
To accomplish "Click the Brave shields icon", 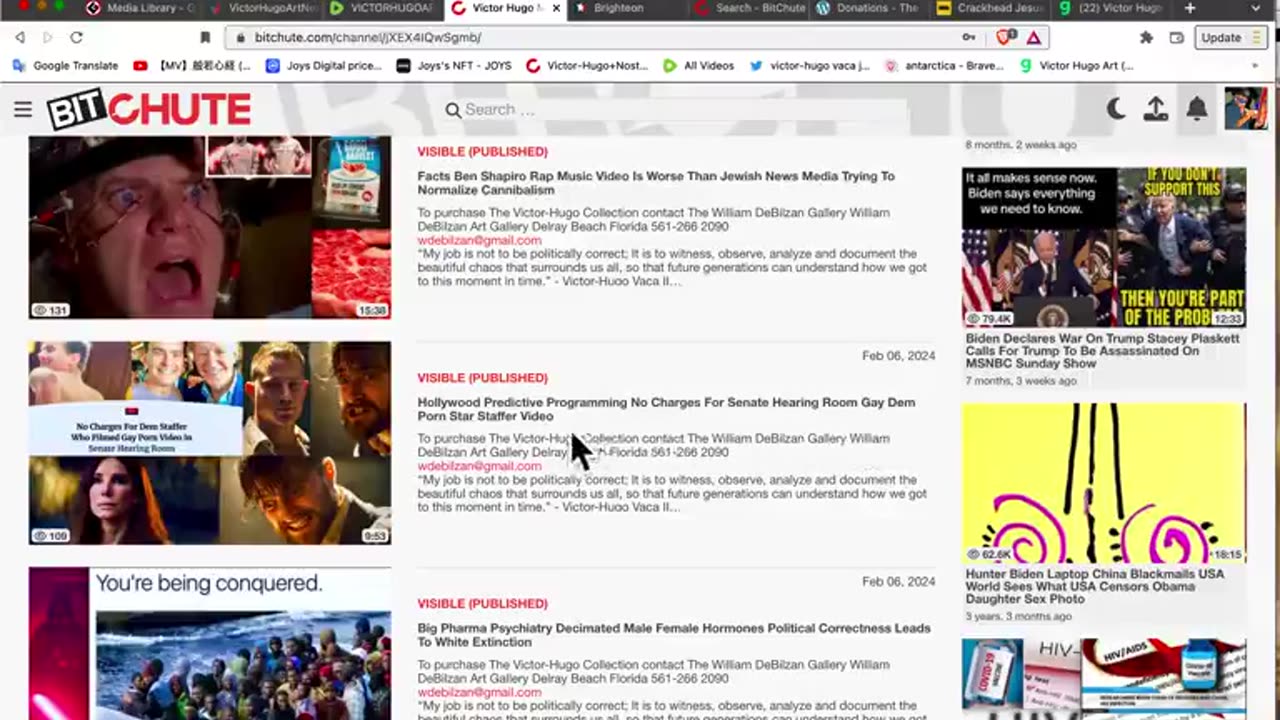I will [x=1006, y=37].
